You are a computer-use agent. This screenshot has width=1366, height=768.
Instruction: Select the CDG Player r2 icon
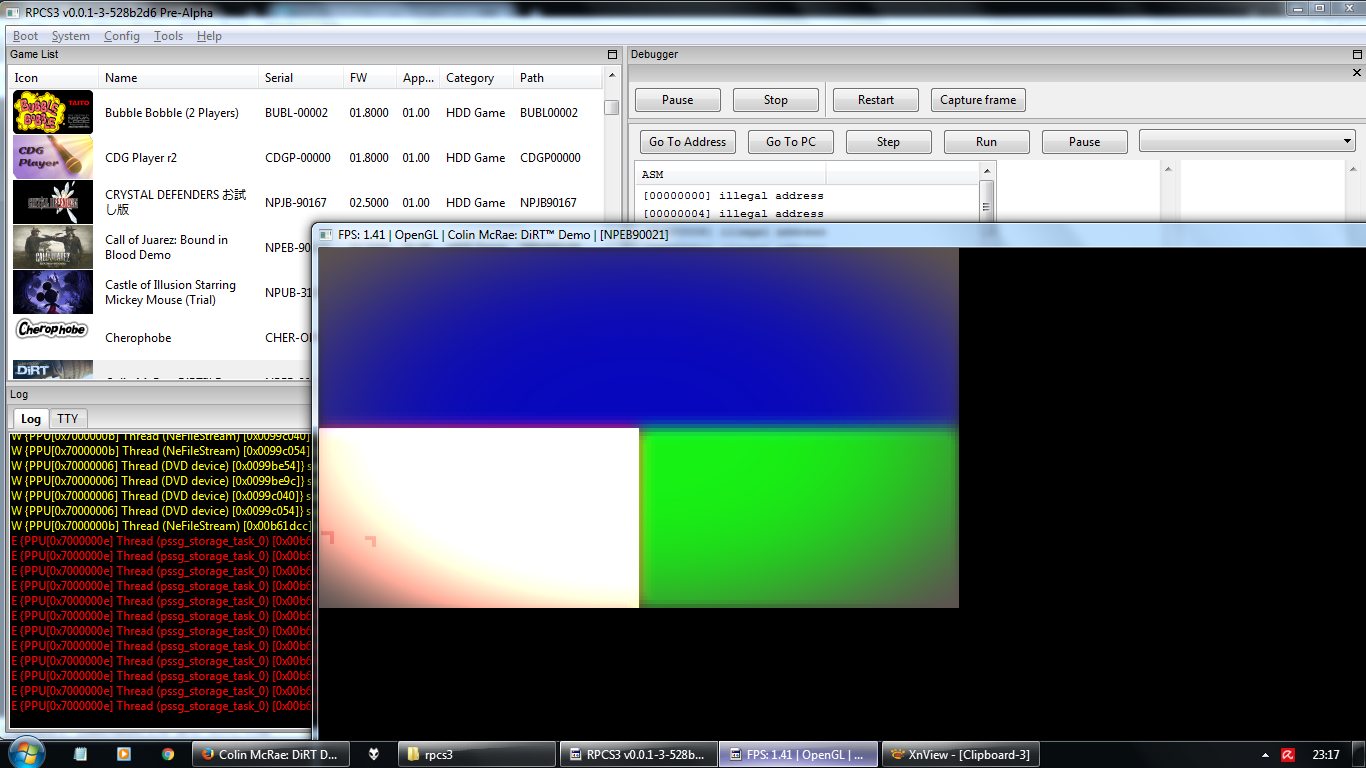(x=53, y=157)
